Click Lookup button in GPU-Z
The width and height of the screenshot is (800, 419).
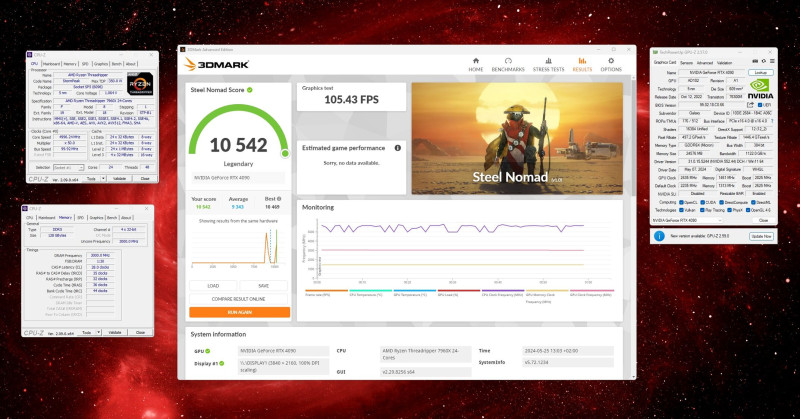[x=761, y=72]
